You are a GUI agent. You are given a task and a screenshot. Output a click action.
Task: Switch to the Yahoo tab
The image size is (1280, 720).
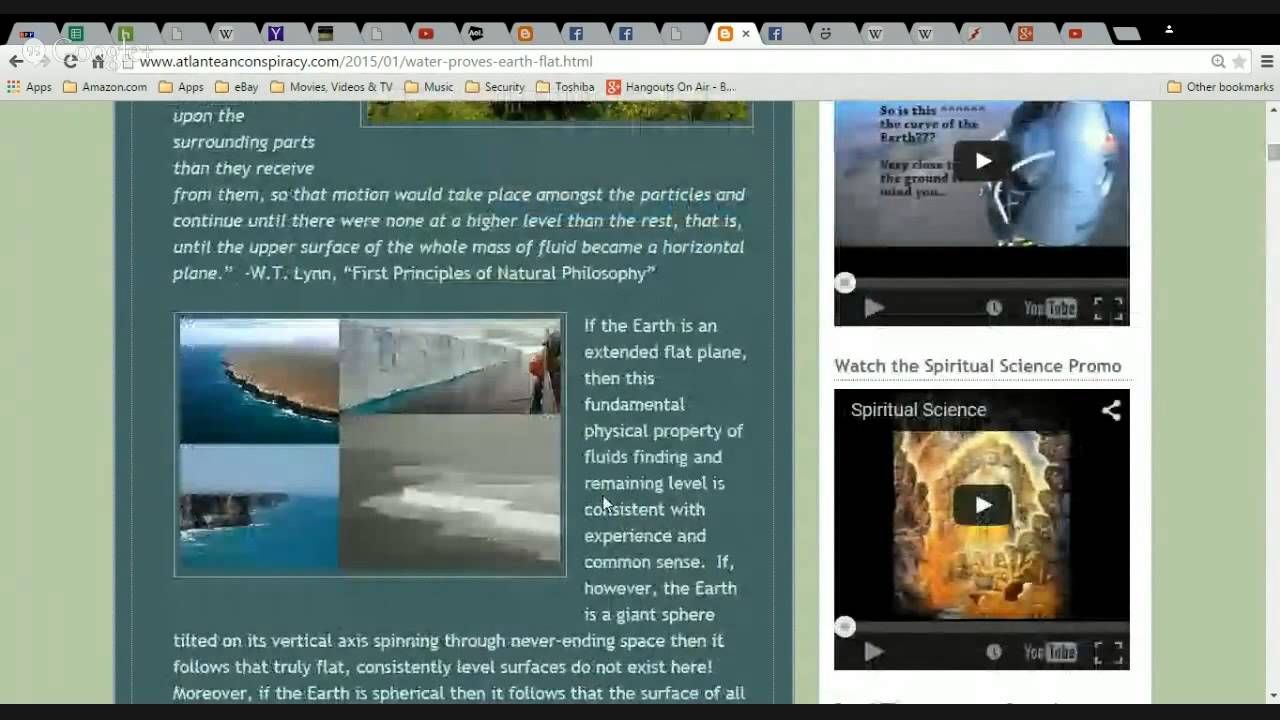point(276,34)
